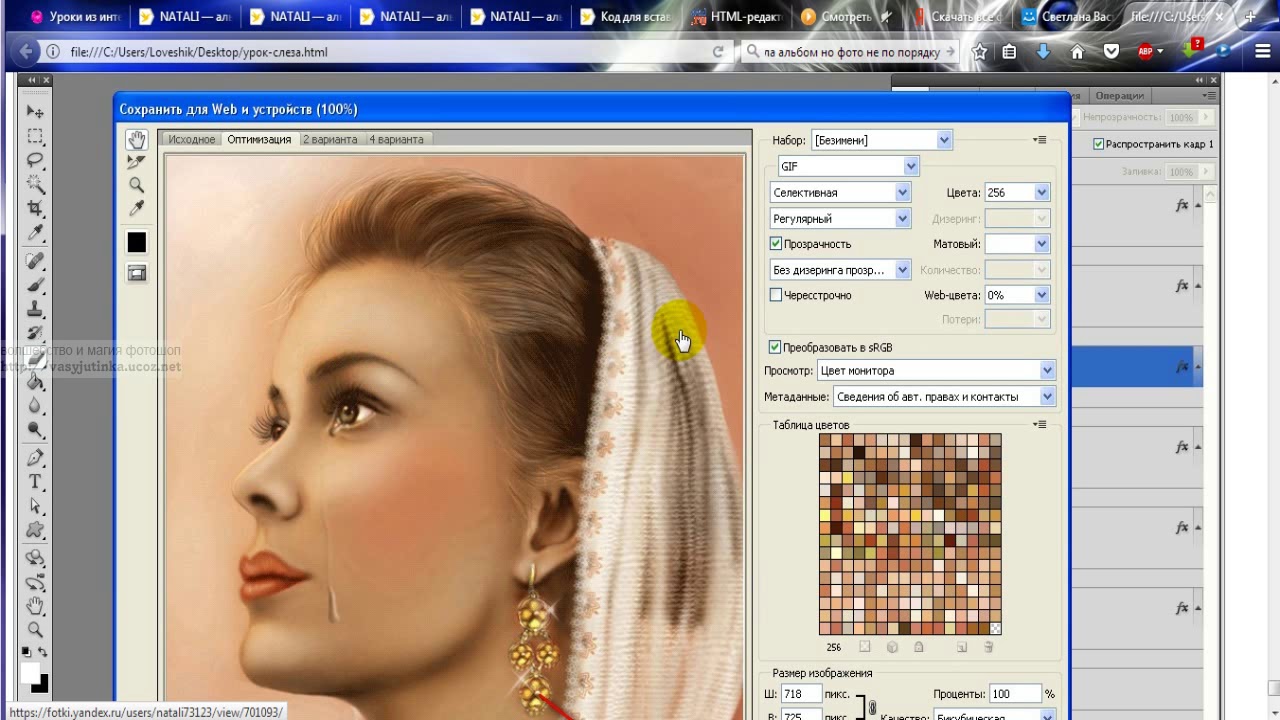Click the browser home icon

click(x=1077, y=52)
